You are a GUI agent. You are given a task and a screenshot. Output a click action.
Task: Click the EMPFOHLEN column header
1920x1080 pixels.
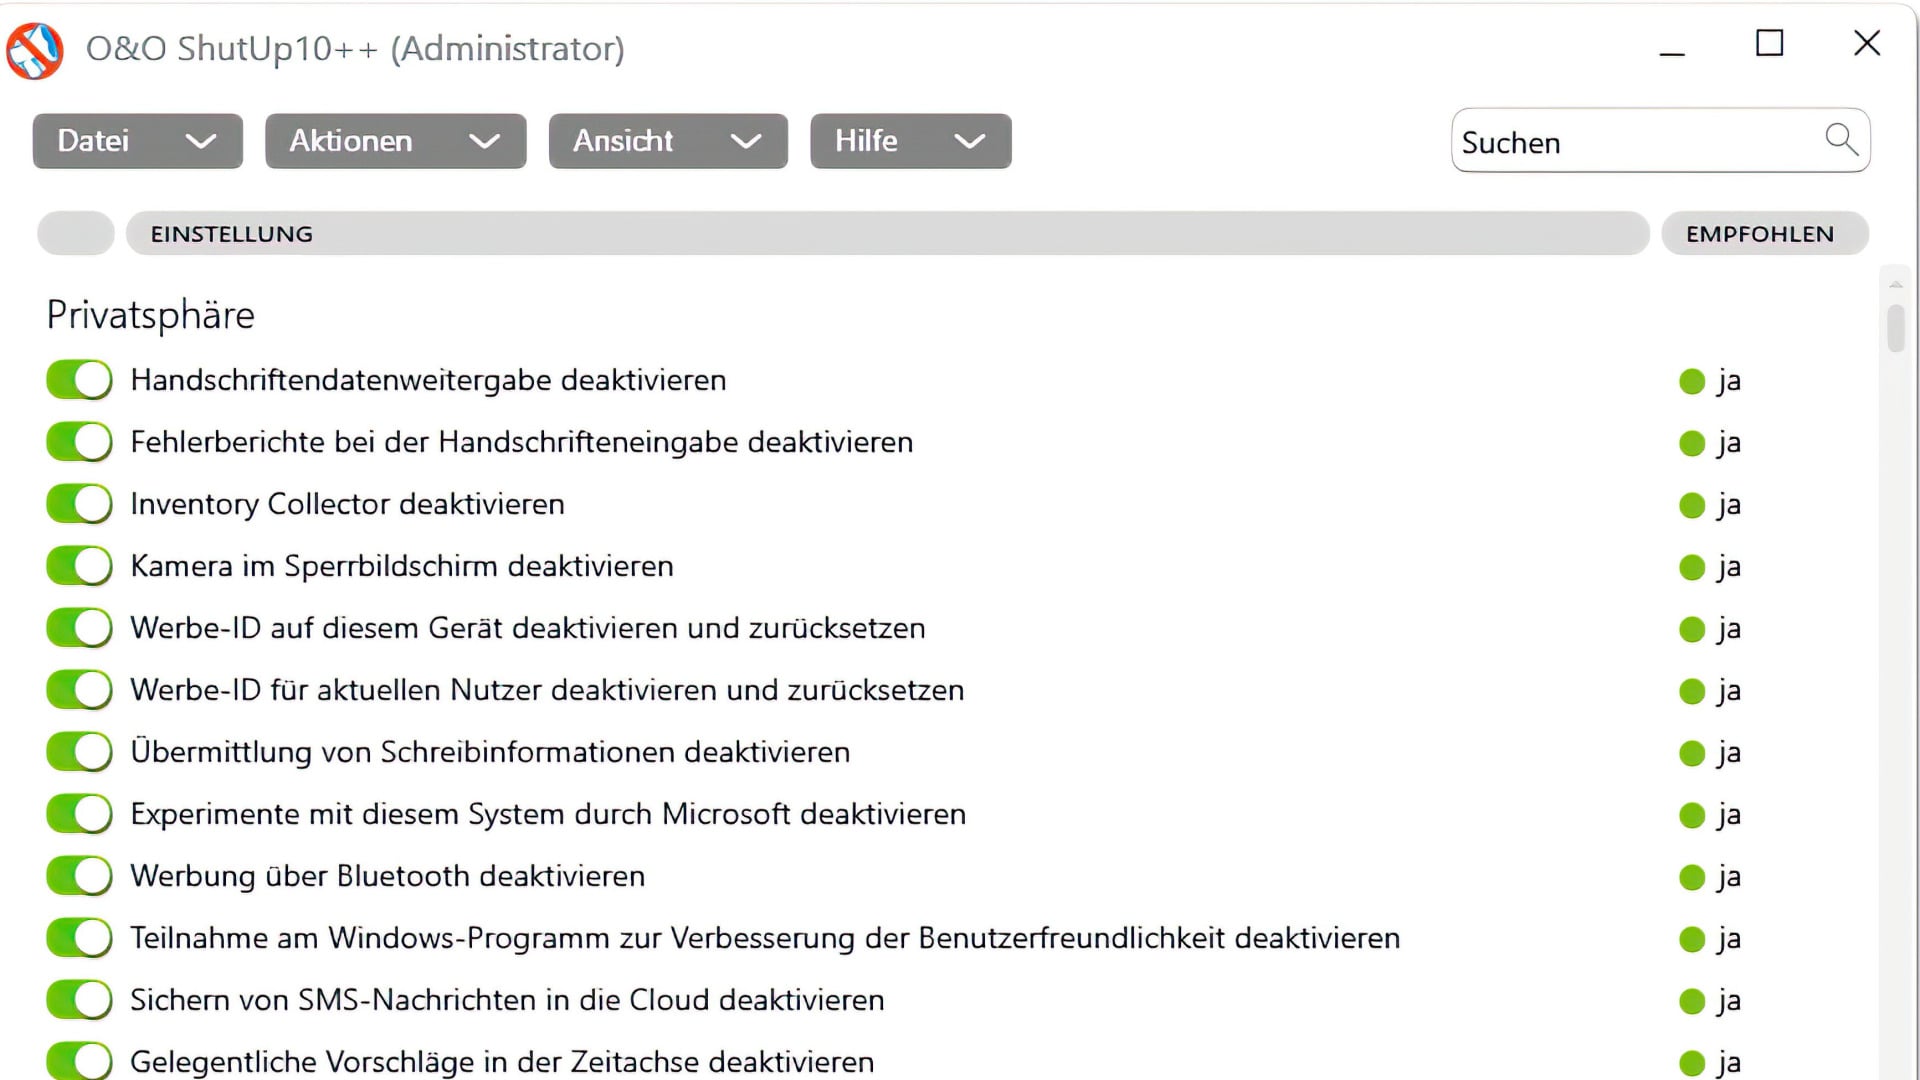point(1765,233)
